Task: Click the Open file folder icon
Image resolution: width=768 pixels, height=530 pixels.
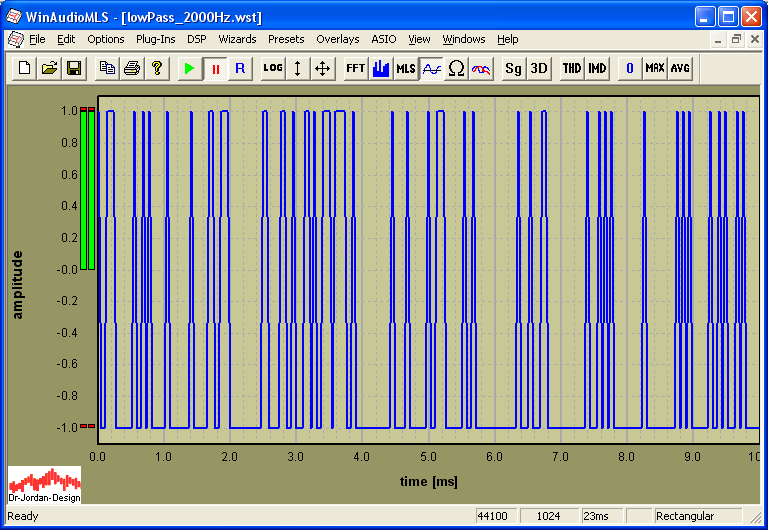Action: click(x=49, y=68)
